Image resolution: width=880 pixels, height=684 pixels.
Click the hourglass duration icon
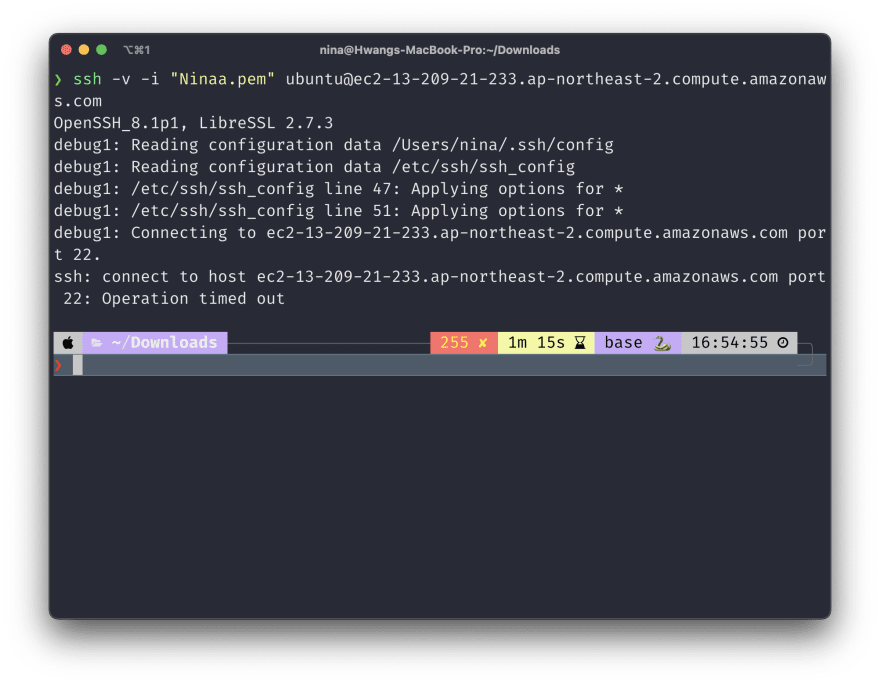pyautogui.click(x=580, y=343)
